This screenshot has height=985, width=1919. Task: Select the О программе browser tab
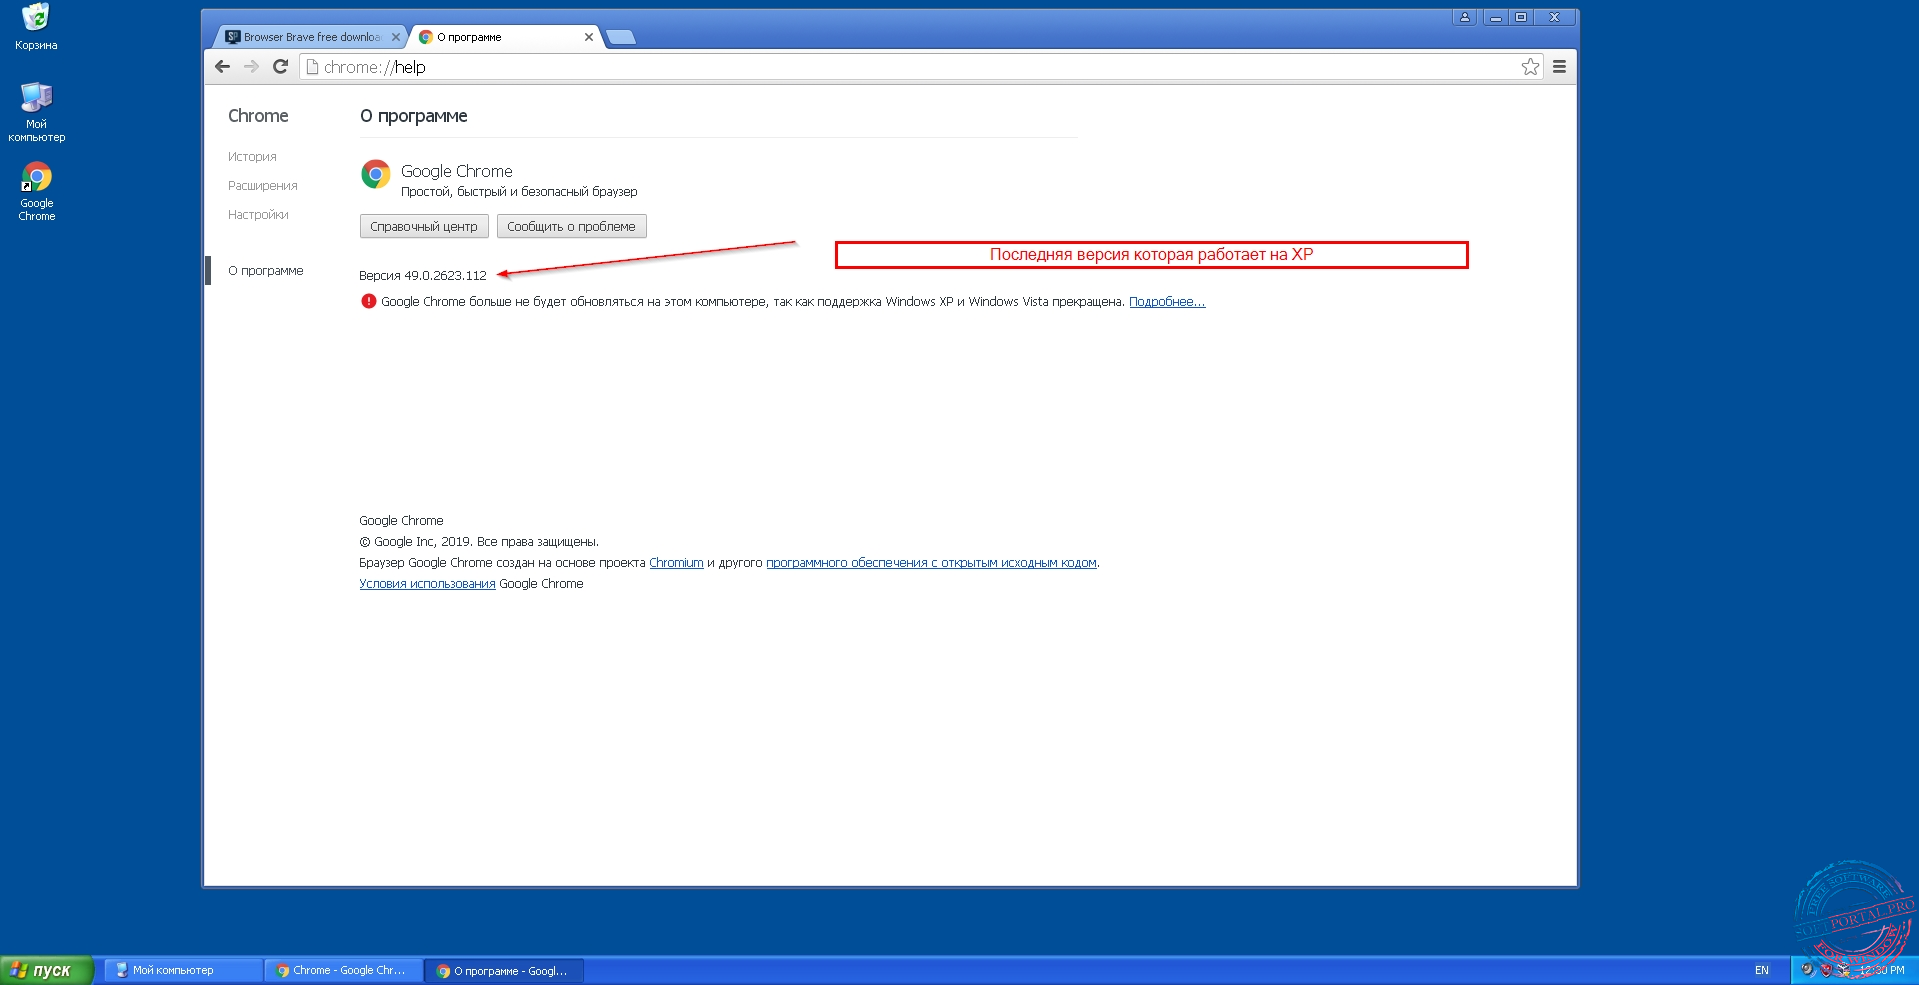tap(505, 37)
